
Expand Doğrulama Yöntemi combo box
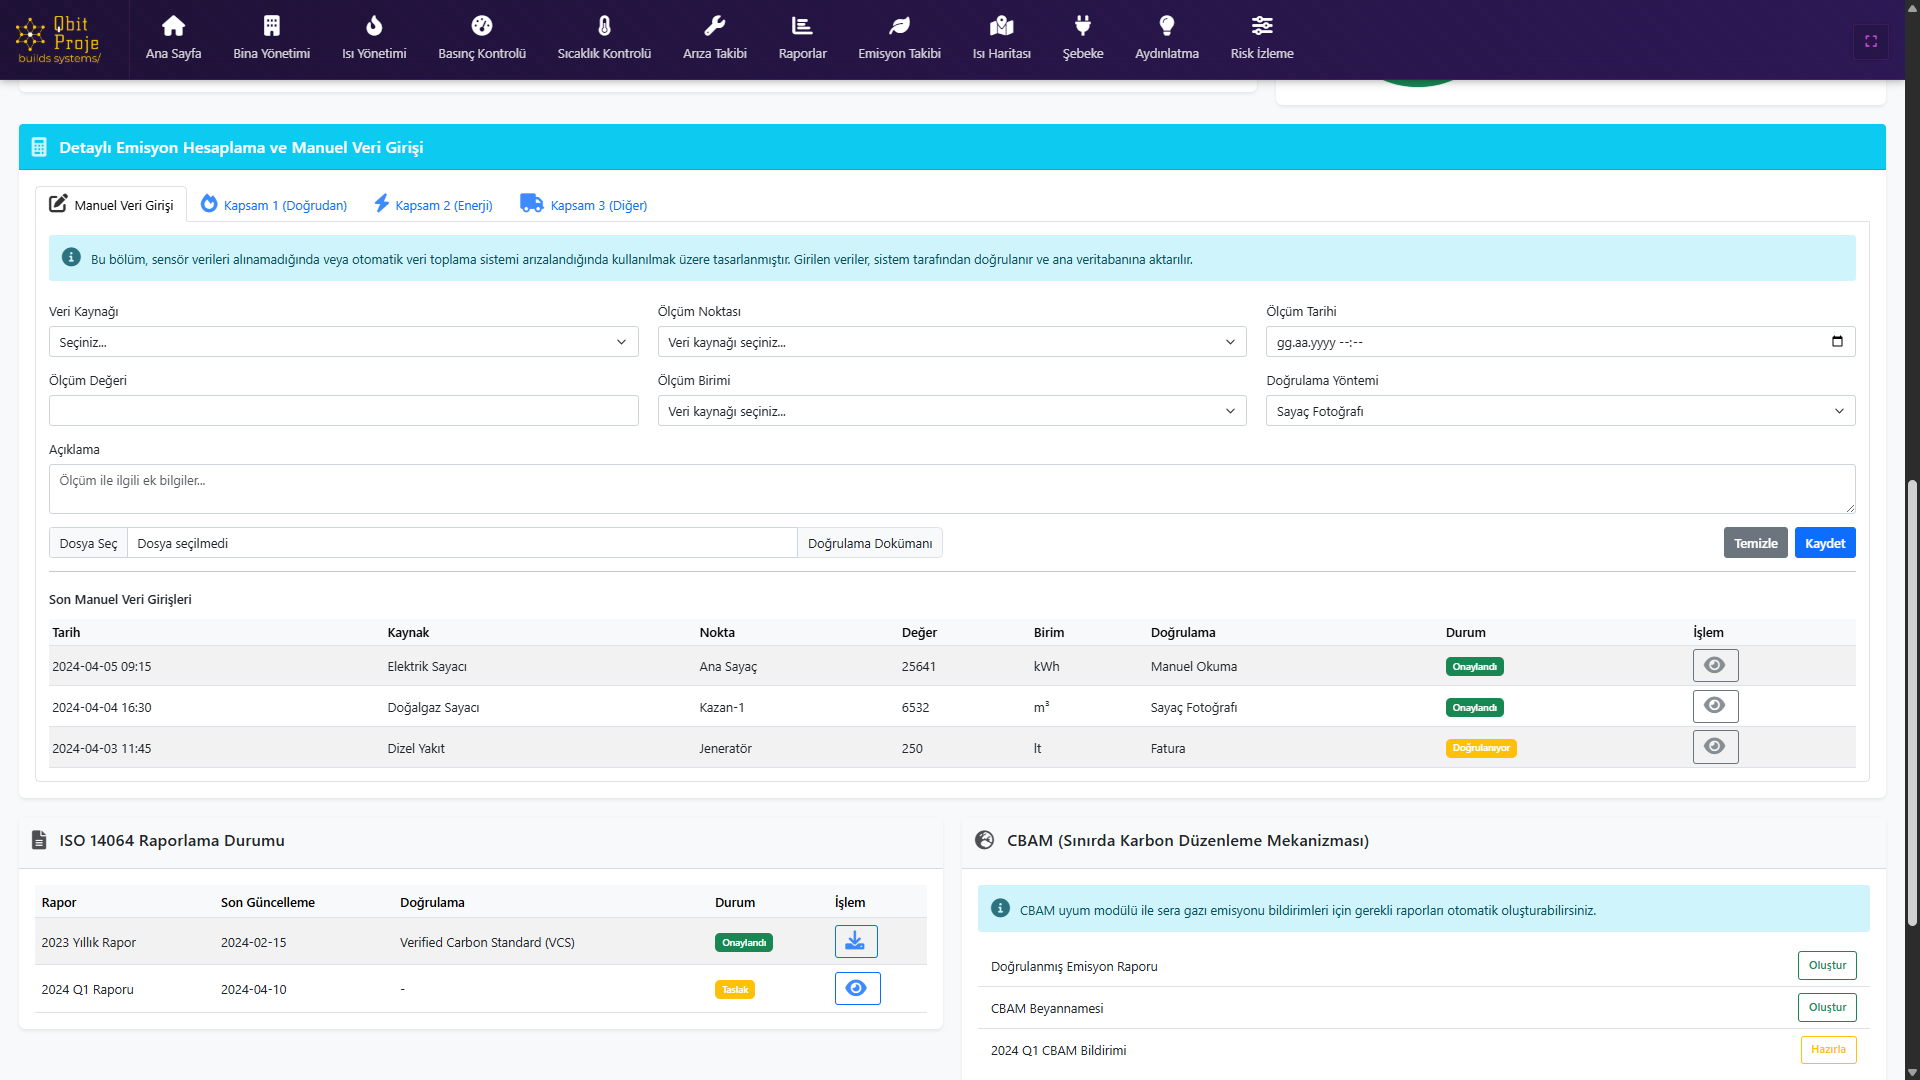coord(1560,411)
